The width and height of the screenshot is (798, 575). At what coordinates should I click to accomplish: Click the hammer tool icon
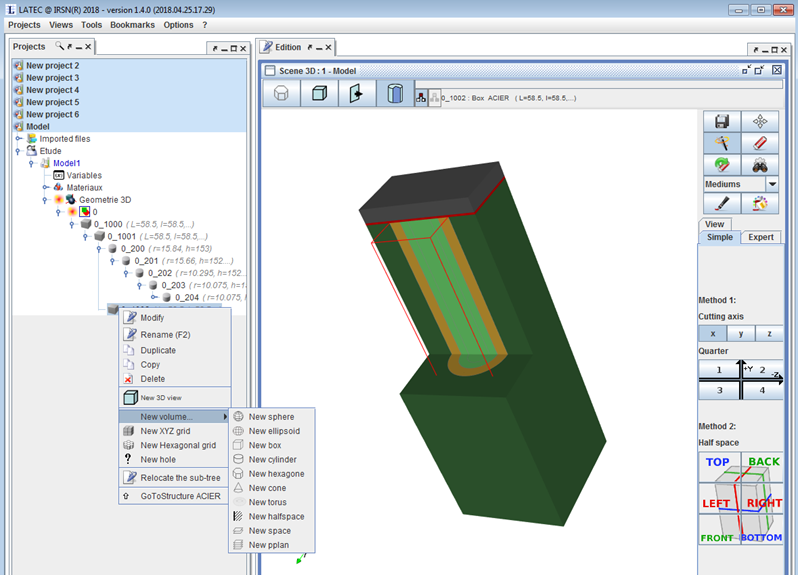click(x=722, y=143)
